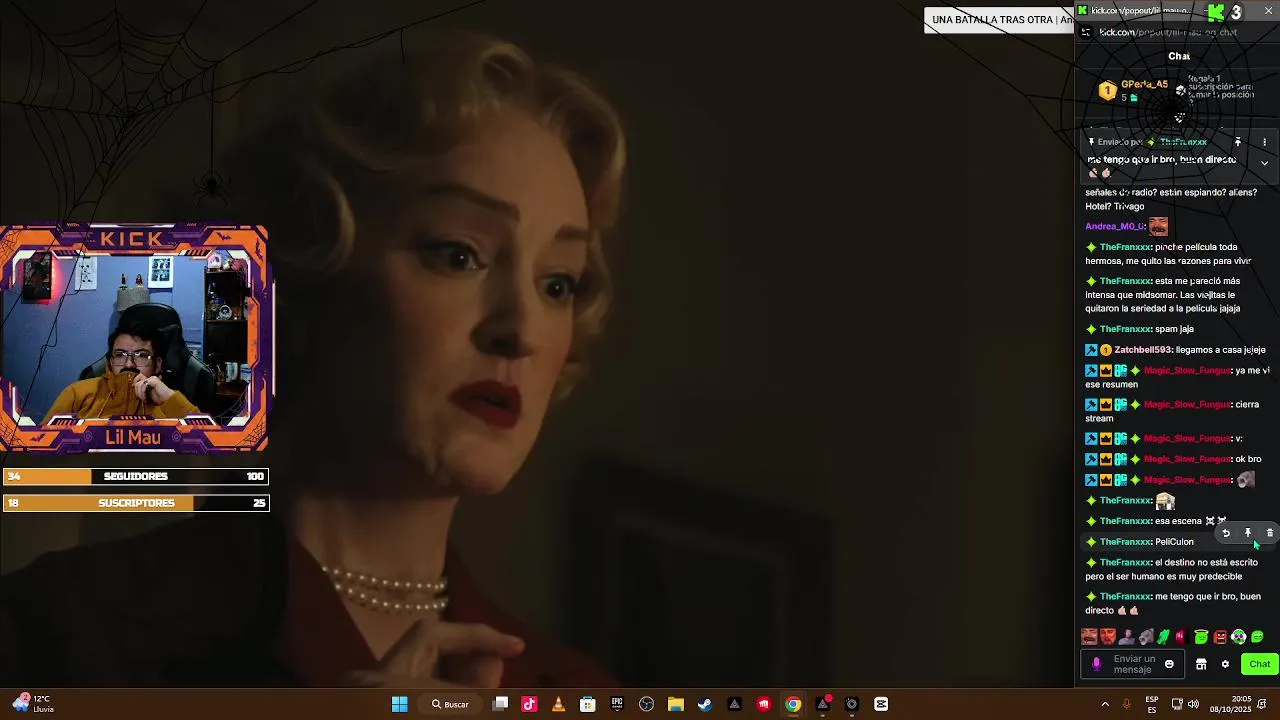Open the Kick shop storefront icon

click(x=1201, y=664)
